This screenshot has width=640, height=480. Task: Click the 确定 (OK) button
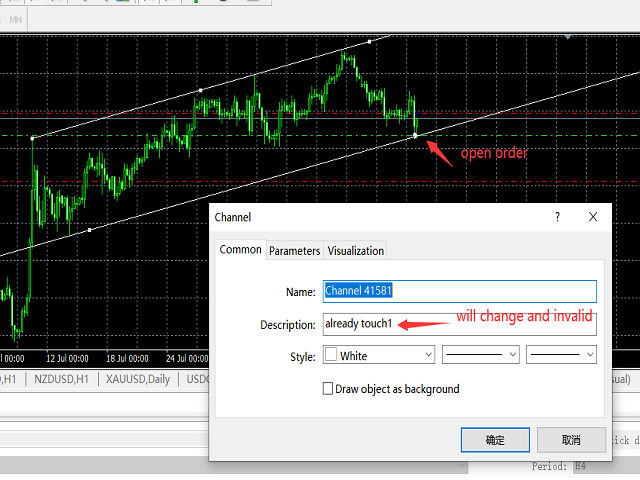[495, 440]
